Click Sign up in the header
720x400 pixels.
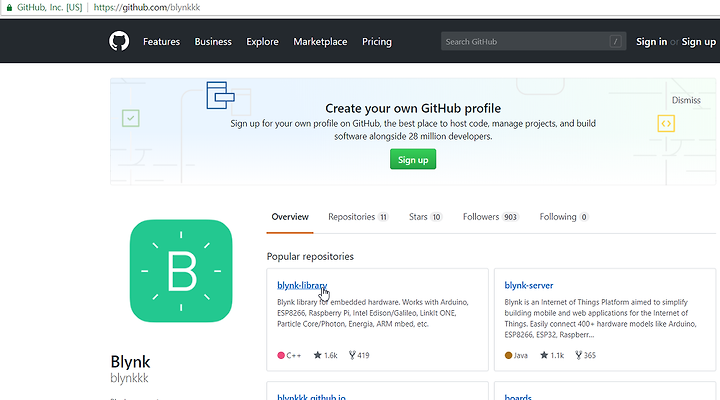698,42
